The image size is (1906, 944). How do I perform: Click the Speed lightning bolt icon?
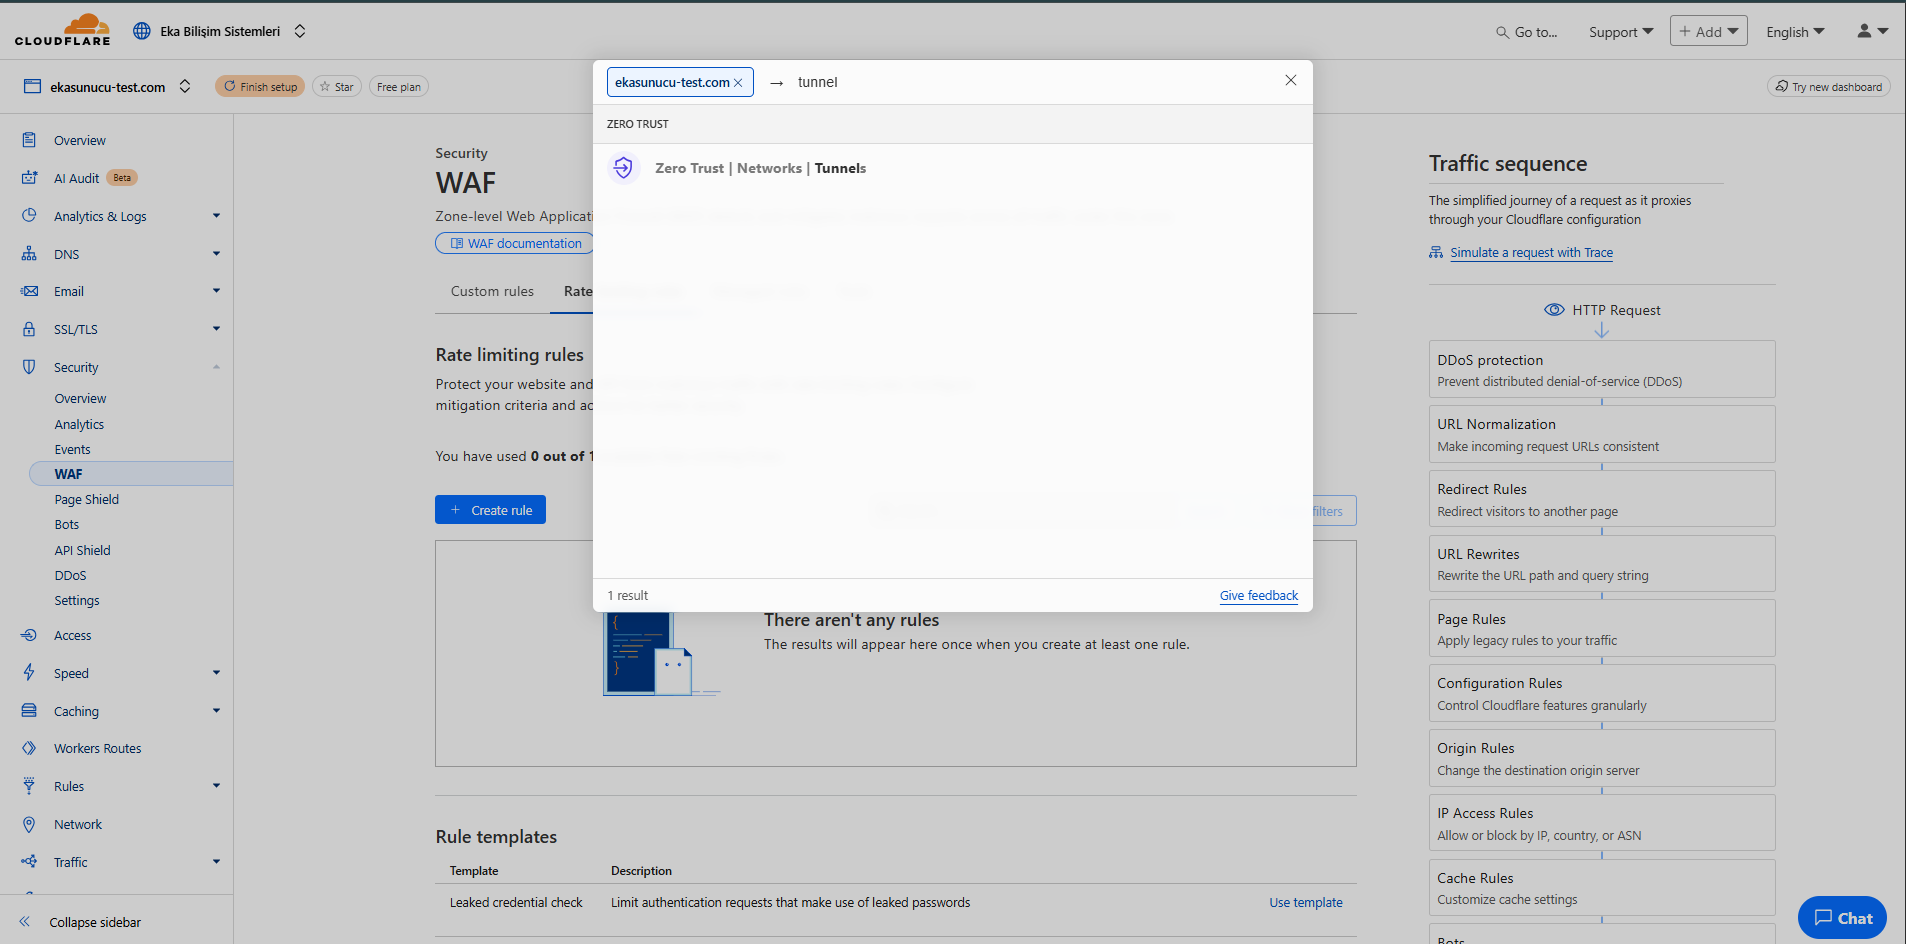[x=29, y=672]
